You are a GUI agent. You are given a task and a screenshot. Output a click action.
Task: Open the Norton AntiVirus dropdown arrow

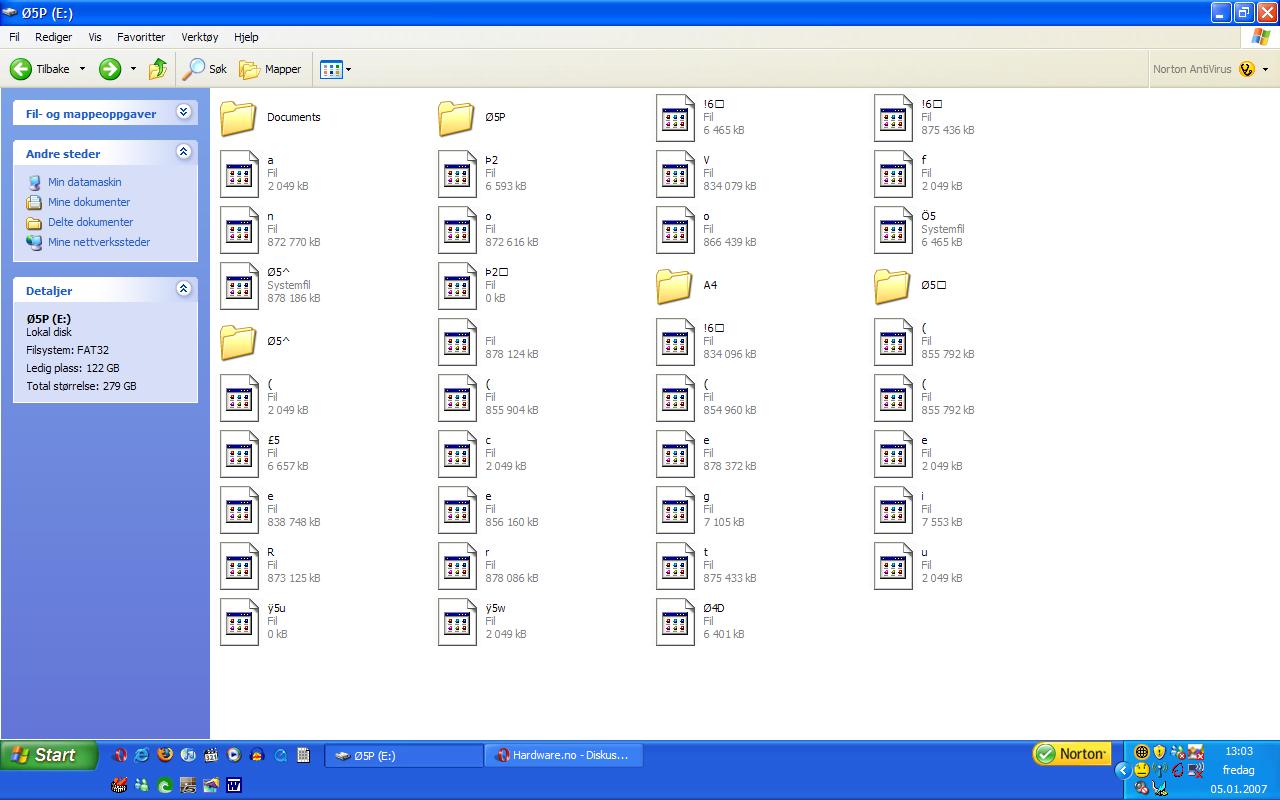1265,69
